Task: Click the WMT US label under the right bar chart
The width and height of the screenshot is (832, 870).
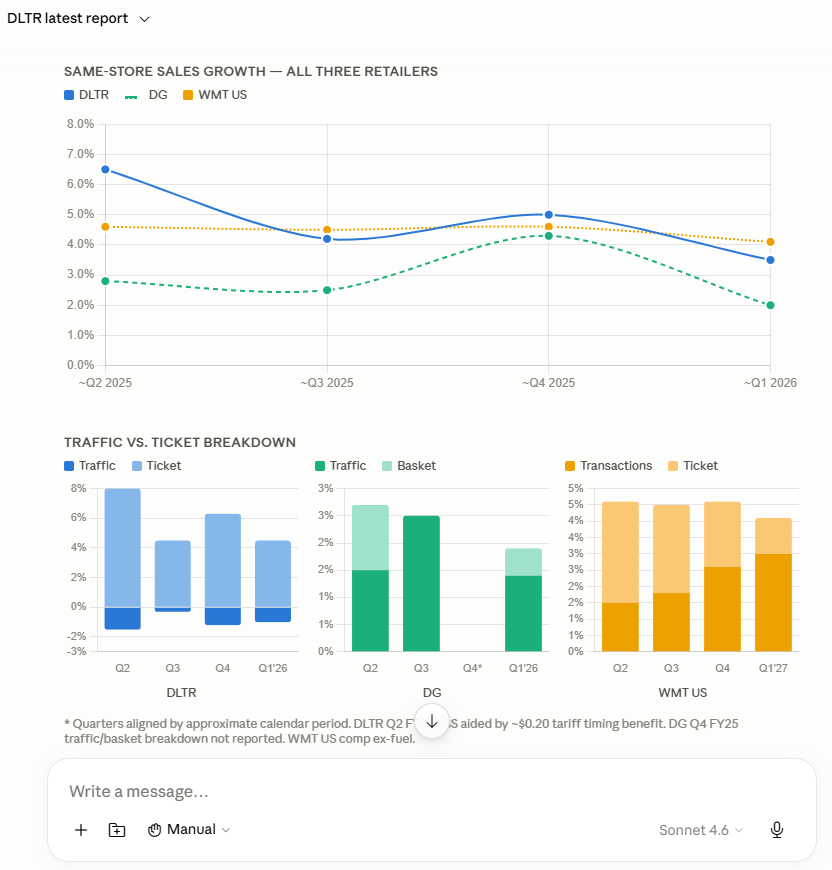Action: click(683, 692)
